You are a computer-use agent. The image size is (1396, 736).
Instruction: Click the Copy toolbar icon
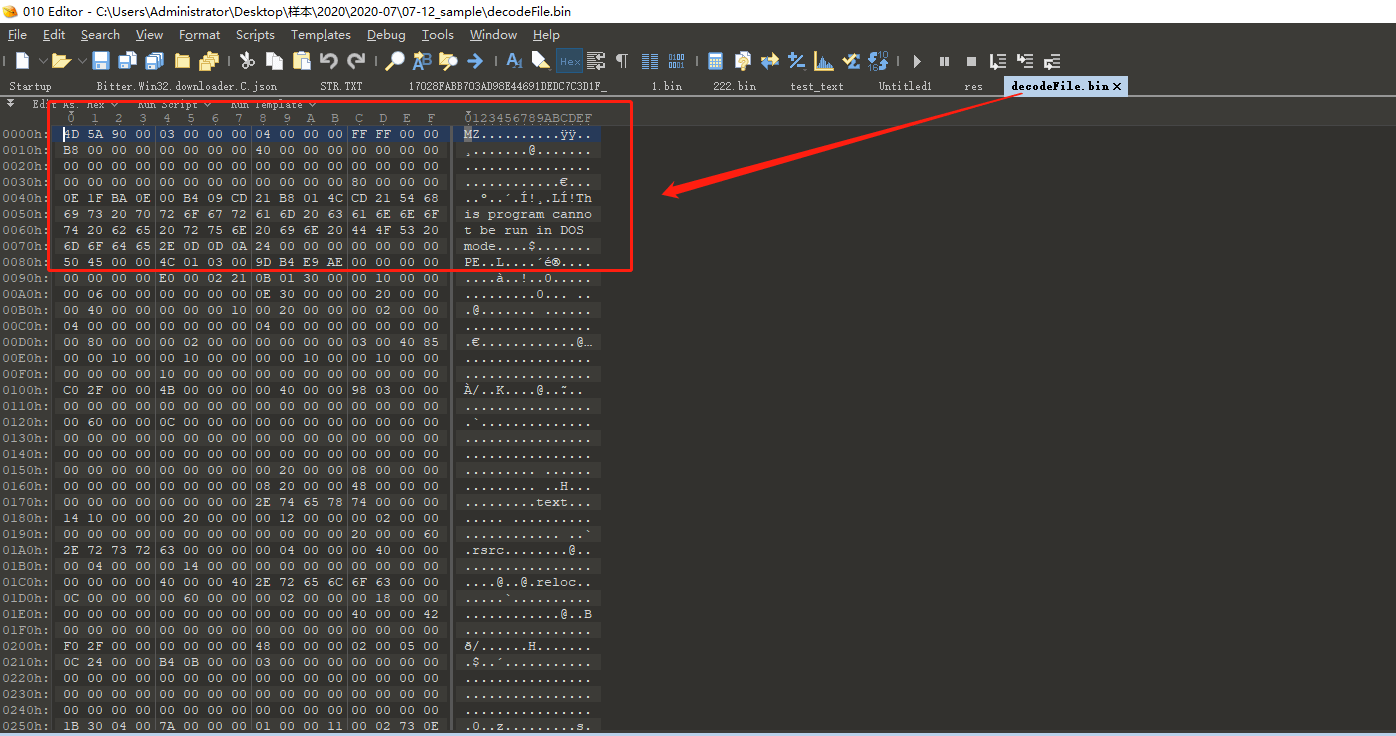coord(273,61)
